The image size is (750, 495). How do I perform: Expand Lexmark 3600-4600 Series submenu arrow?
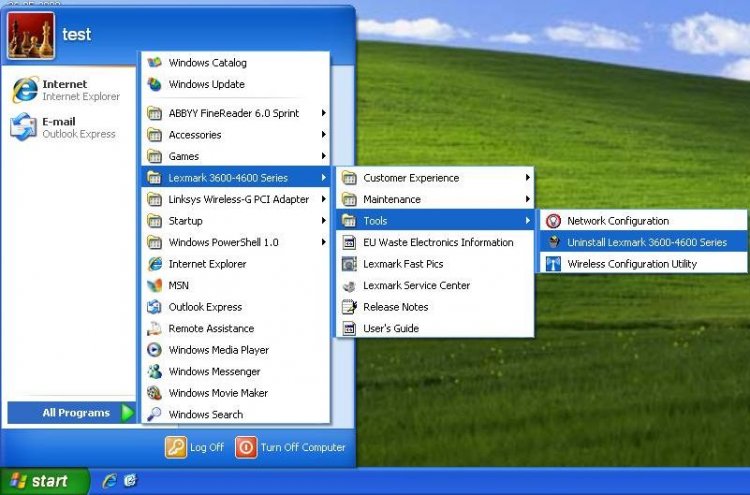(x=324, y=177)
